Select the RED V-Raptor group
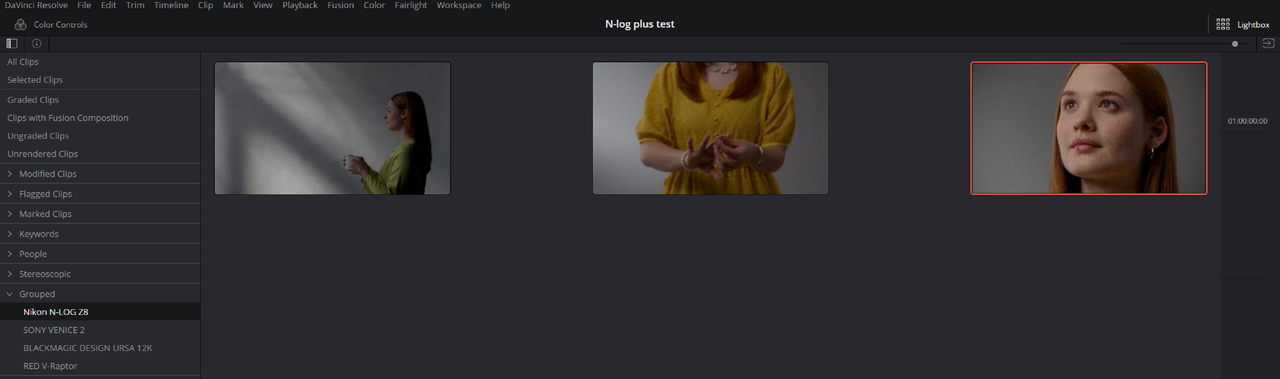 coord(100,366)
